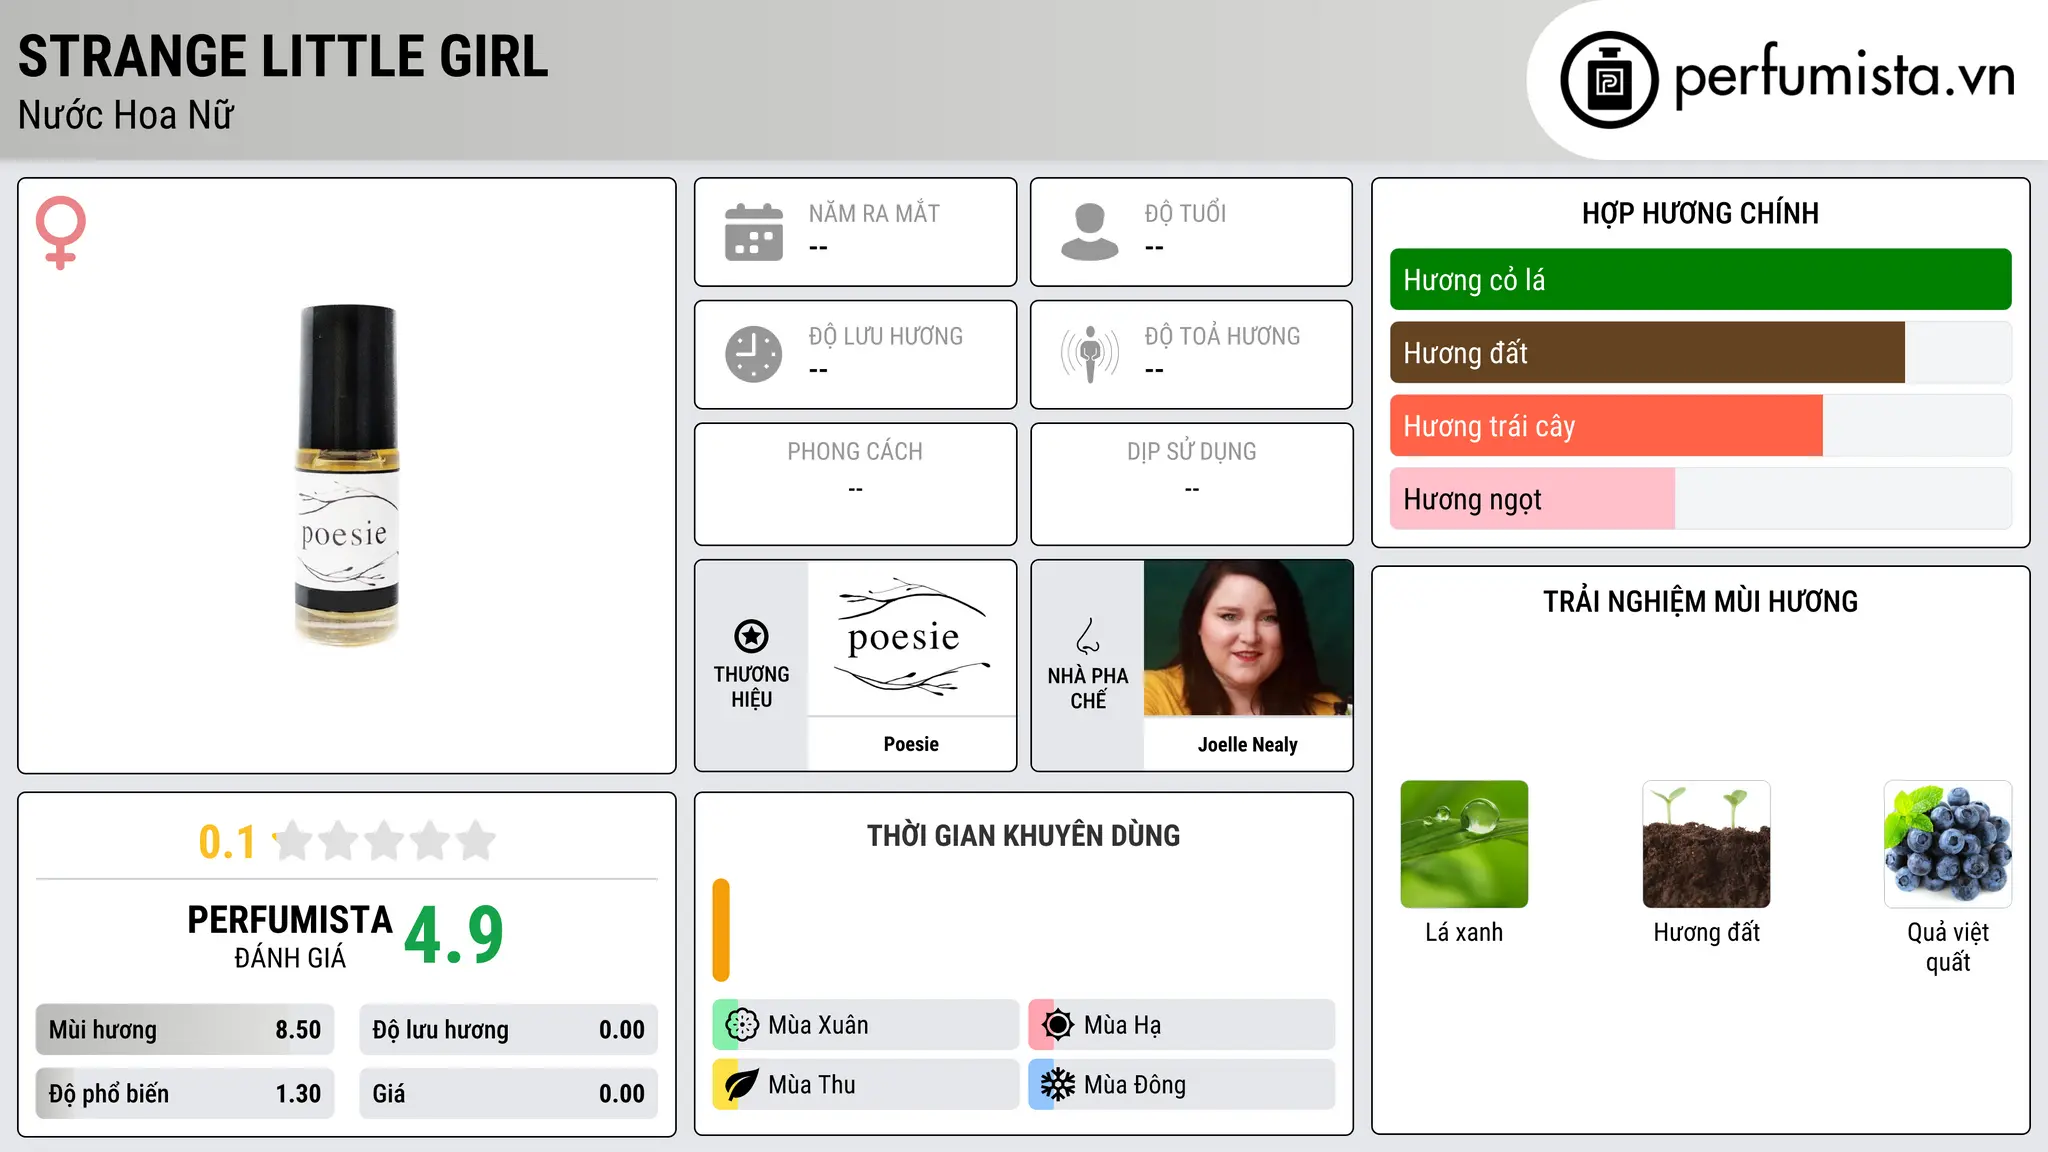Select the Hương đất soil note image
2048x1152 pixels.
[1706, 844]
